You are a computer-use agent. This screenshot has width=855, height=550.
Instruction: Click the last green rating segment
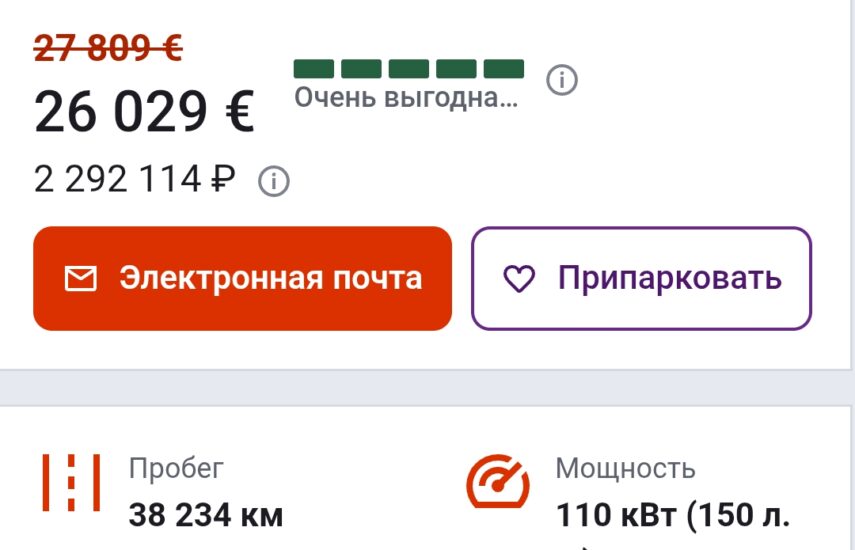click(504, 69)
